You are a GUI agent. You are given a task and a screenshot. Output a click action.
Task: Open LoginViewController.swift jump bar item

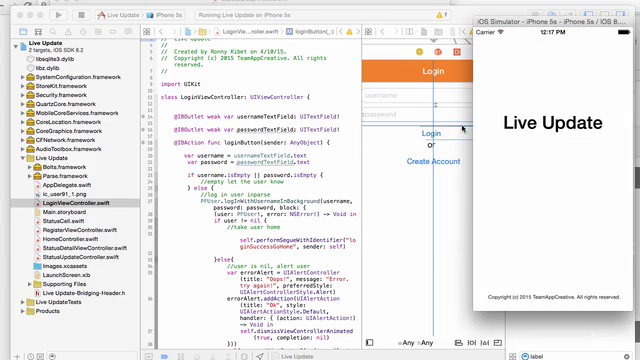pyautogui.click(x=247, y=31)
